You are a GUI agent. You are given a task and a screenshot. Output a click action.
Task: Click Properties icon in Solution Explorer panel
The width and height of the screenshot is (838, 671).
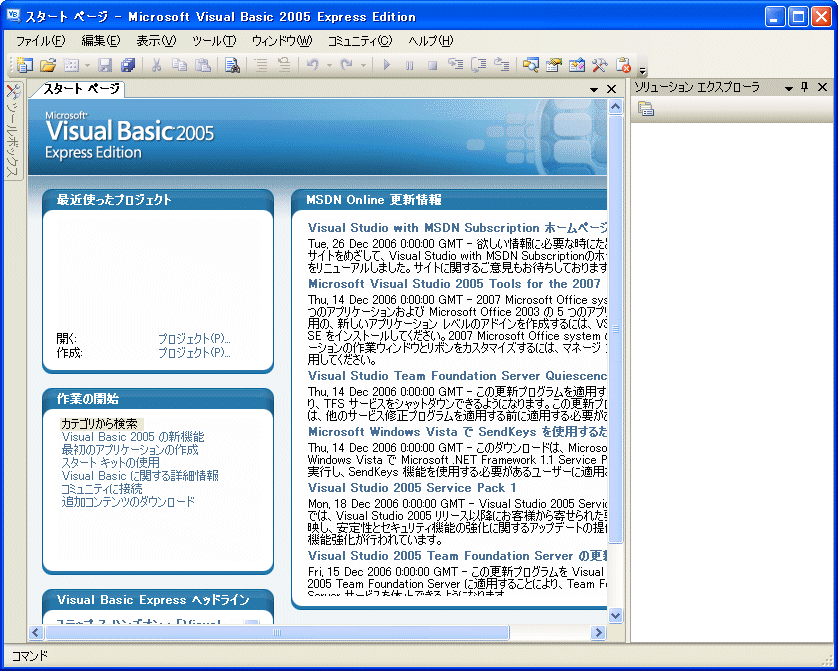pos(646,109)
